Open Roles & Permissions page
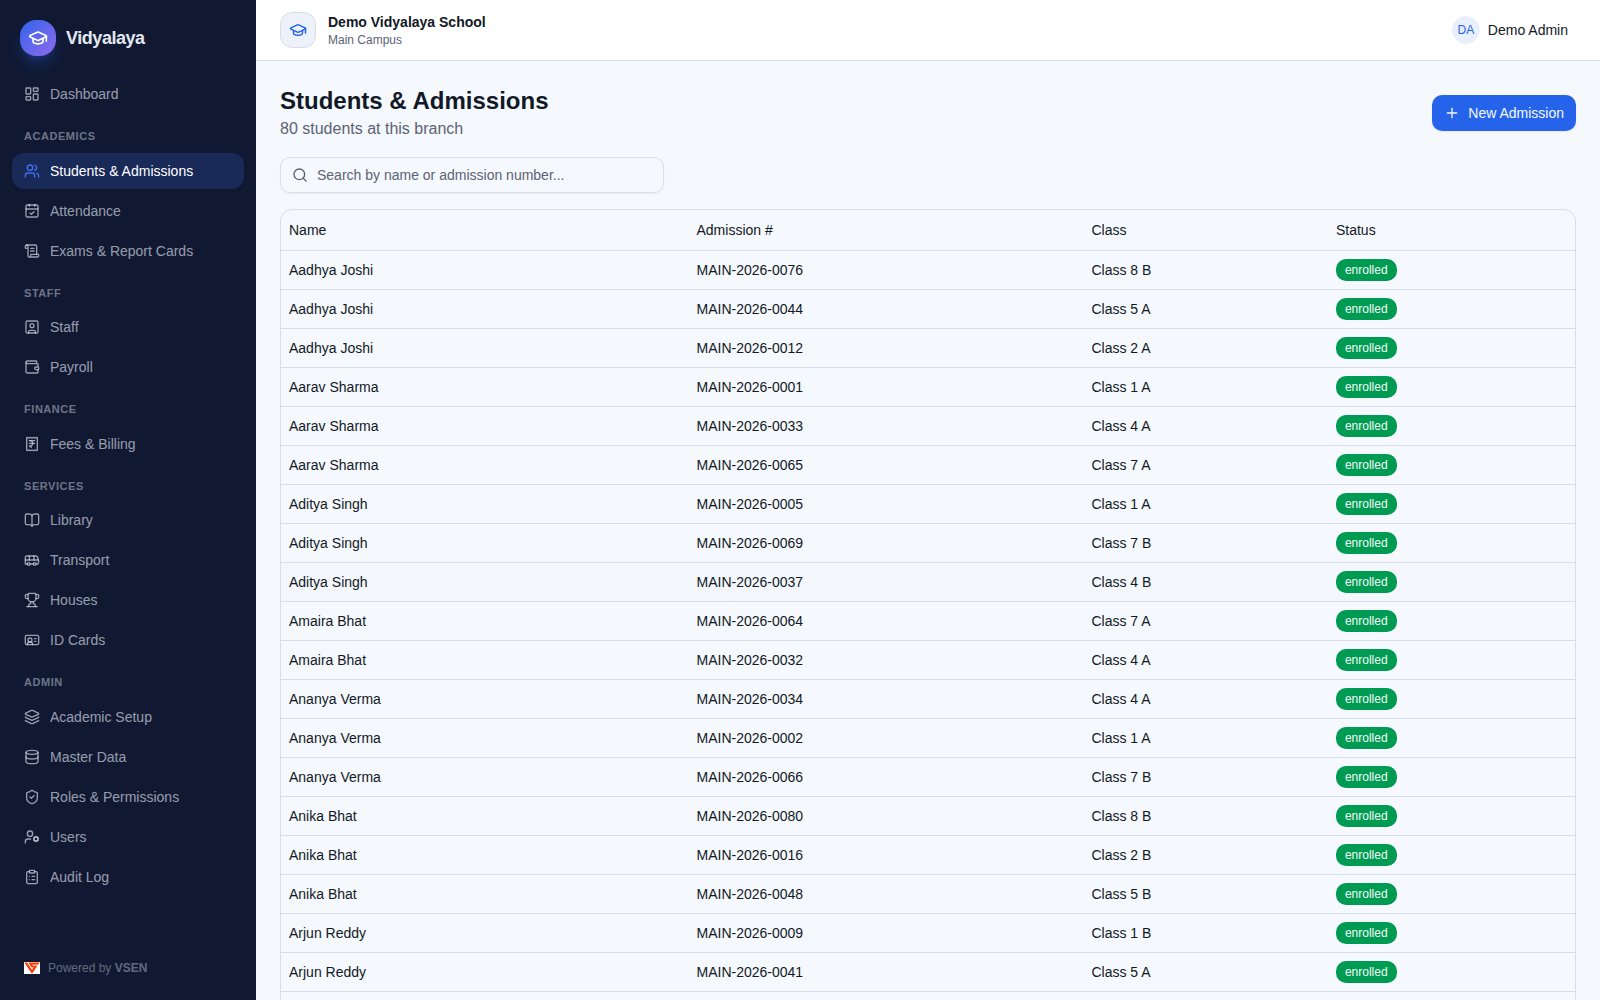Screen dimensions: 1600x1000 tap(128, 797)
